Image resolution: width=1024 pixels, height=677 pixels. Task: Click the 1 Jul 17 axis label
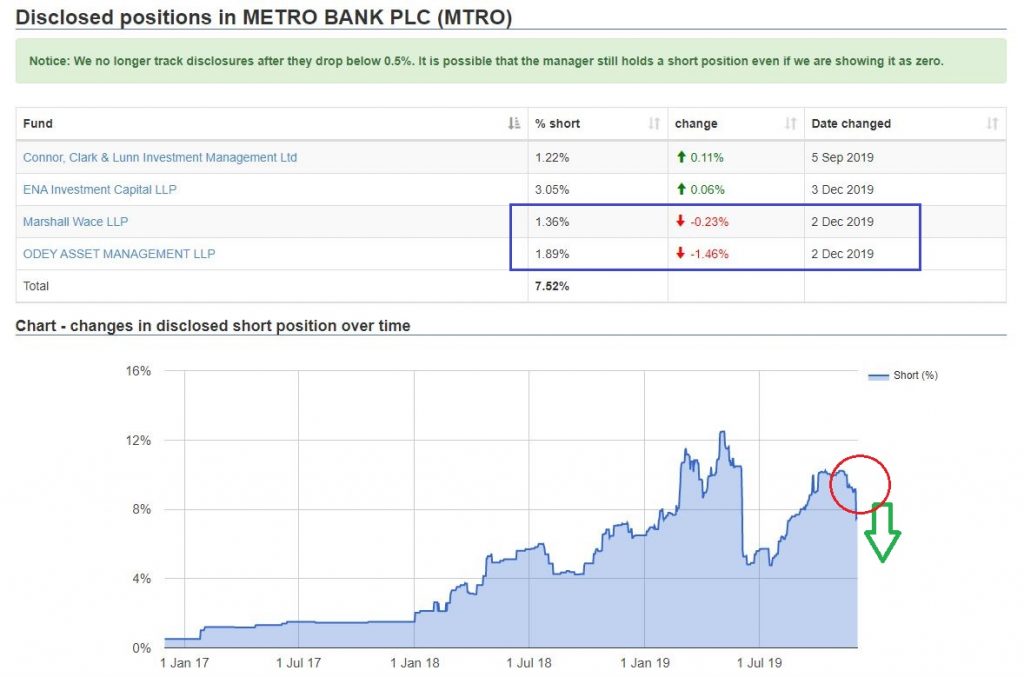pyautogui.click(x=298, y=663)
